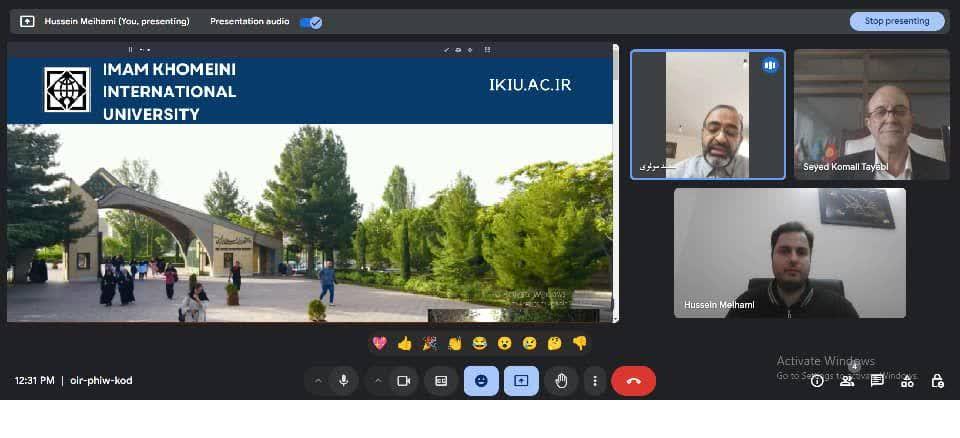
Task: Select Seyed Komail Tayebi's video tile
Action: pyautogui.click(x=871, y=114)
